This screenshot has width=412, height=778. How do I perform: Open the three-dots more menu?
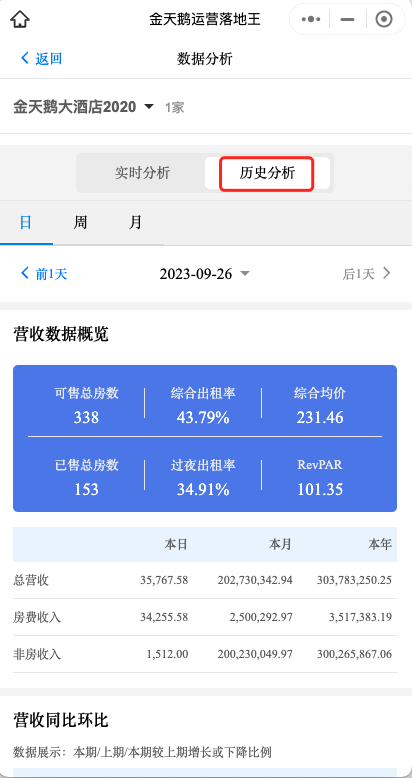(x=311, y=19)
